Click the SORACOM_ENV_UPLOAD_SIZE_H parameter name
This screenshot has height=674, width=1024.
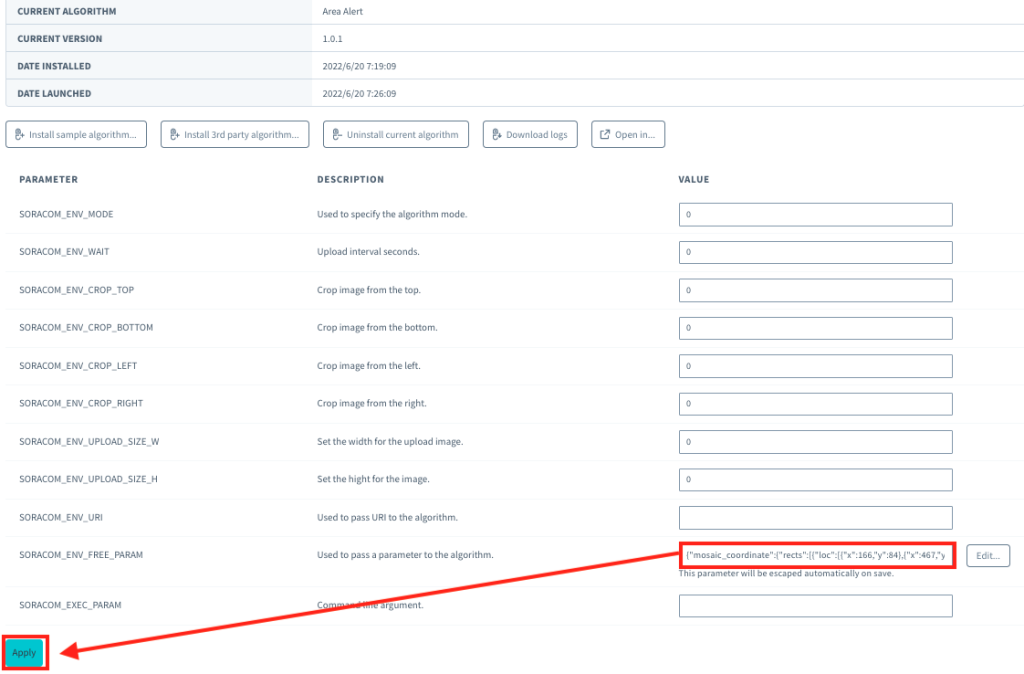(88, 479)
